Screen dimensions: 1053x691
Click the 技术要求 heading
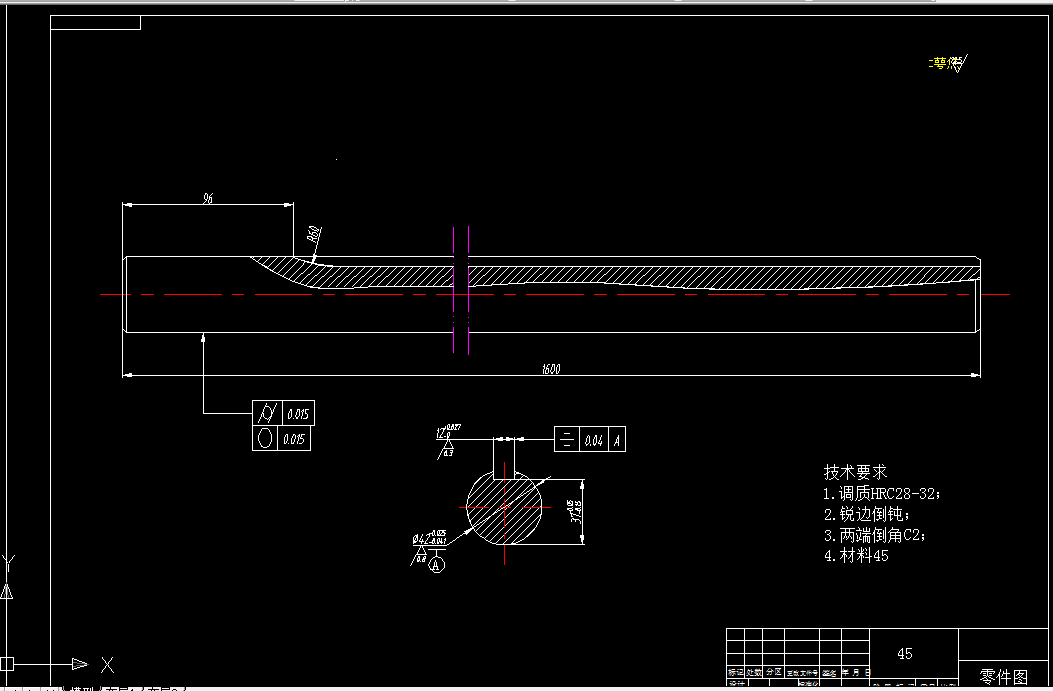[x=855, y=472]
